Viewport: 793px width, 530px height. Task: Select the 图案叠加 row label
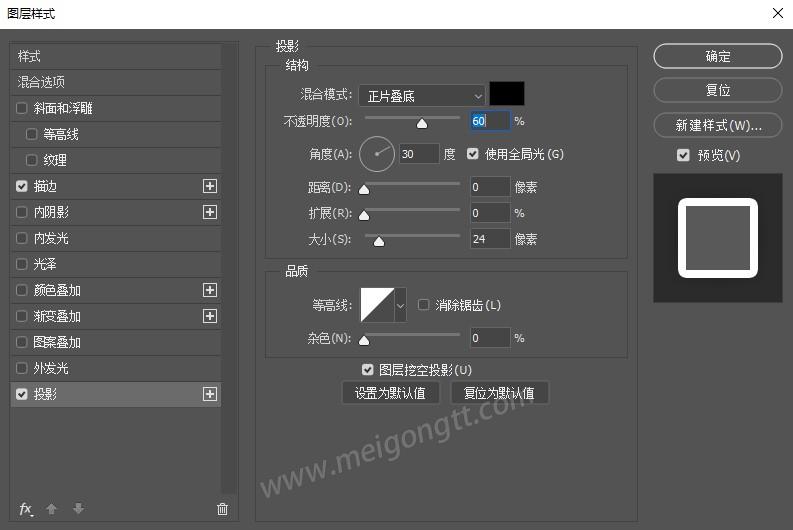[x=57, y=342]
